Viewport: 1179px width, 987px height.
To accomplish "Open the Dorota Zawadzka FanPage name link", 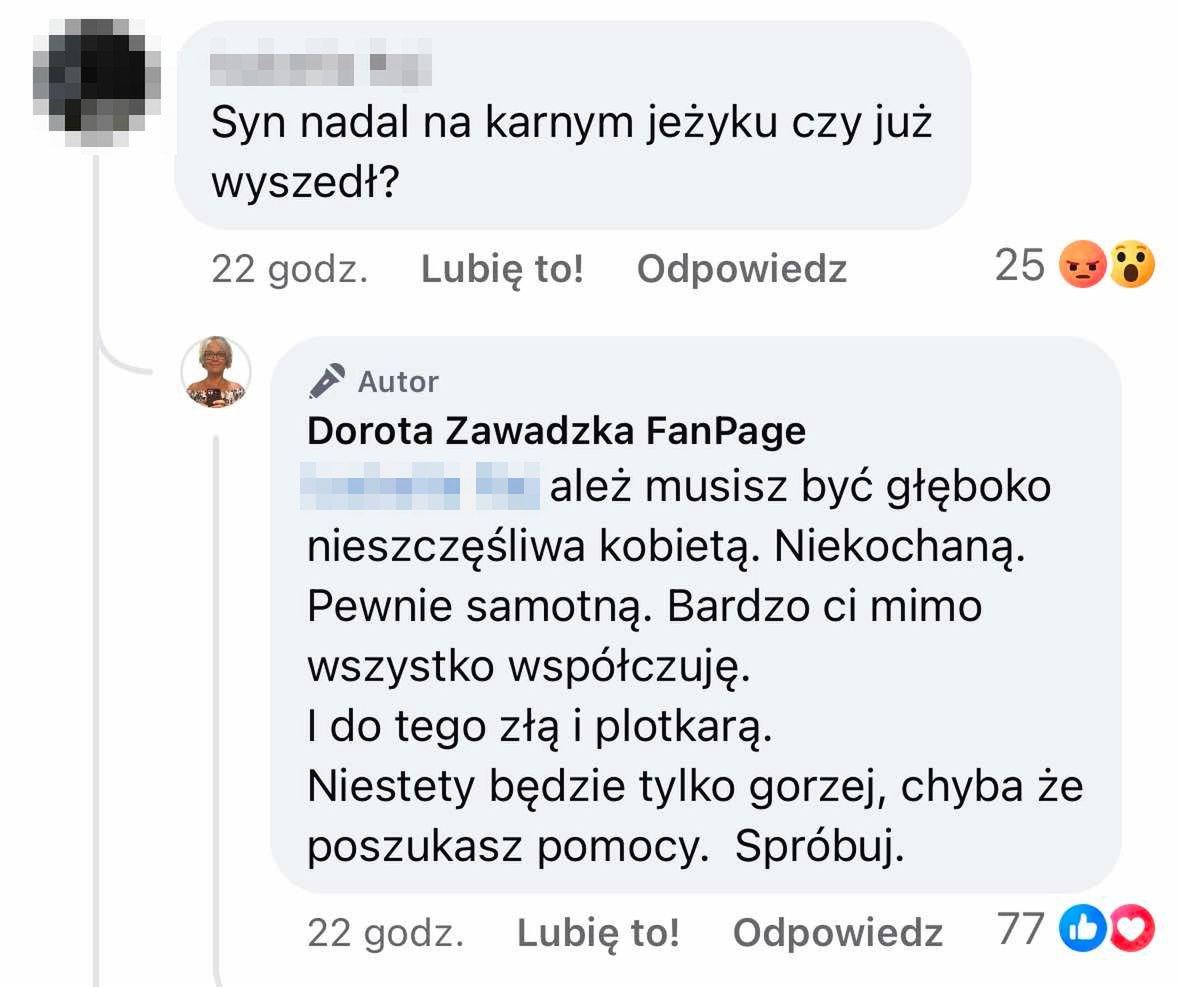I will pyautogui.click(x=556, y=430).
